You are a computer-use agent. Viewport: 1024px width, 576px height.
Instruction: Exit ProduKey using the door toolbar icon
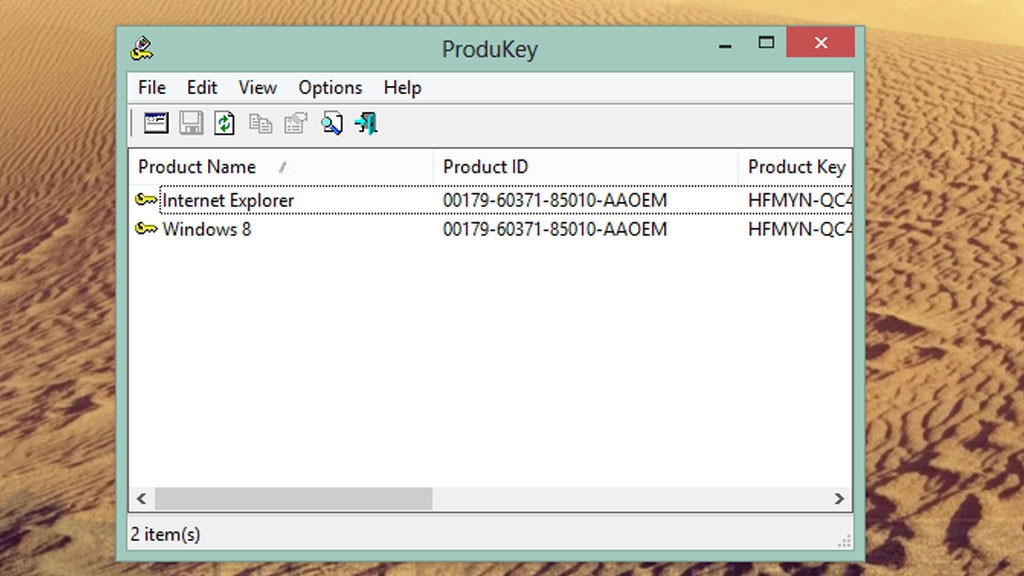click(x=366, y=123)
